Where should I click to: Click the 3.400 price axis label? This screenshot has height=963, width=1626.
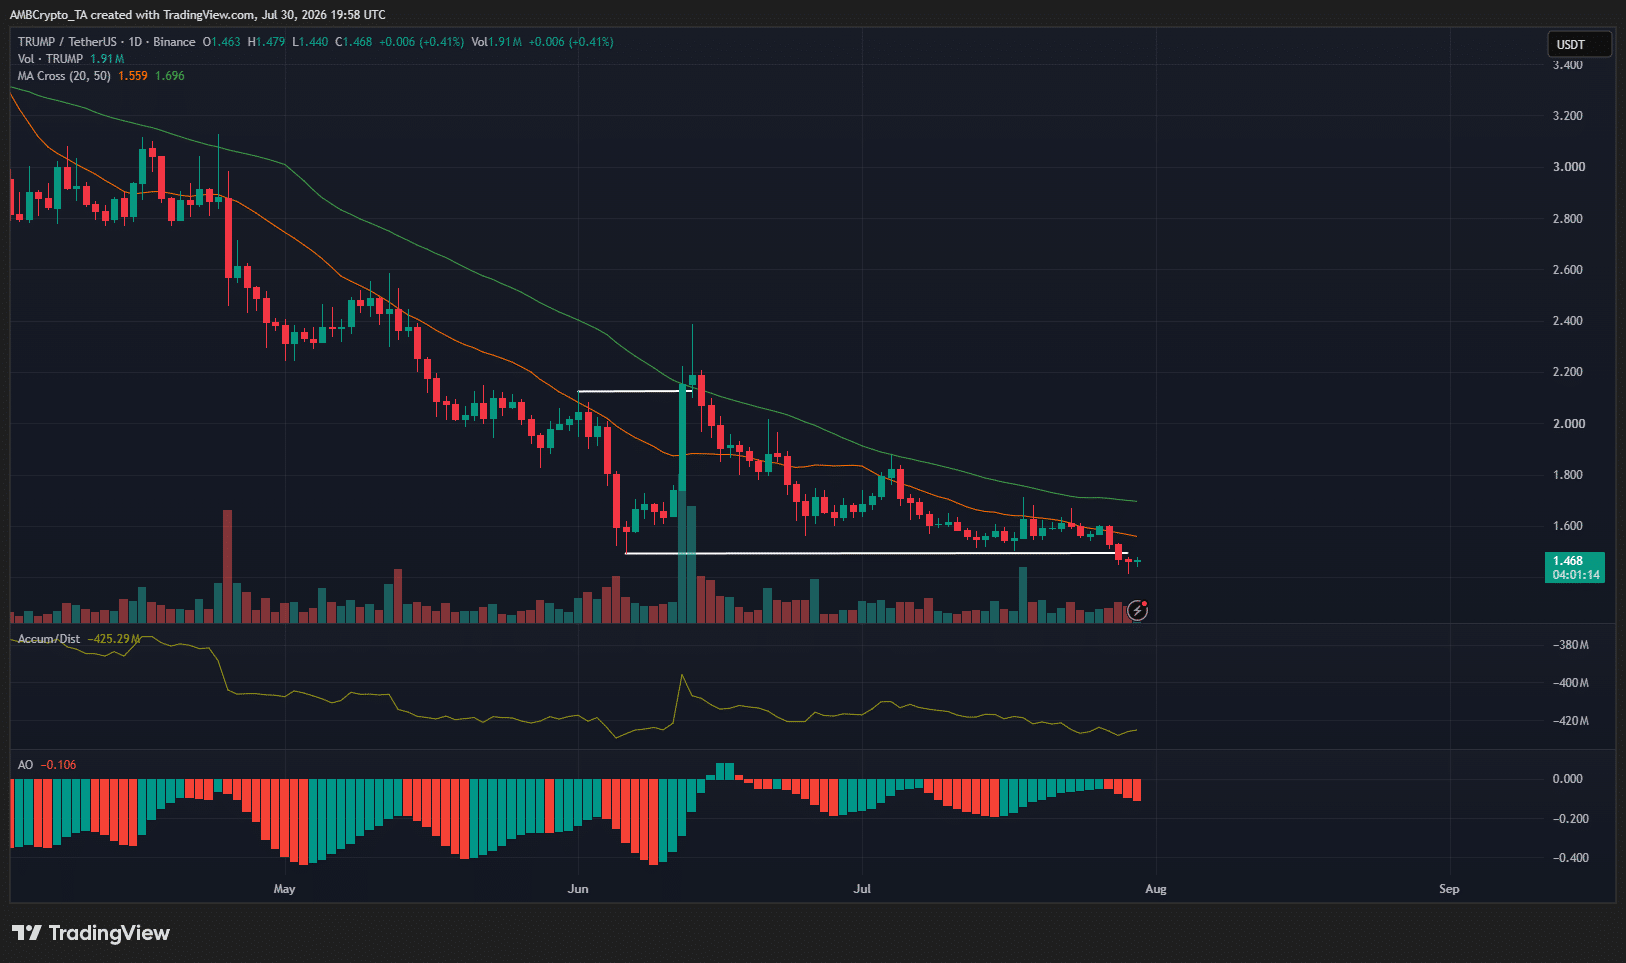[x=1568, y=65]
